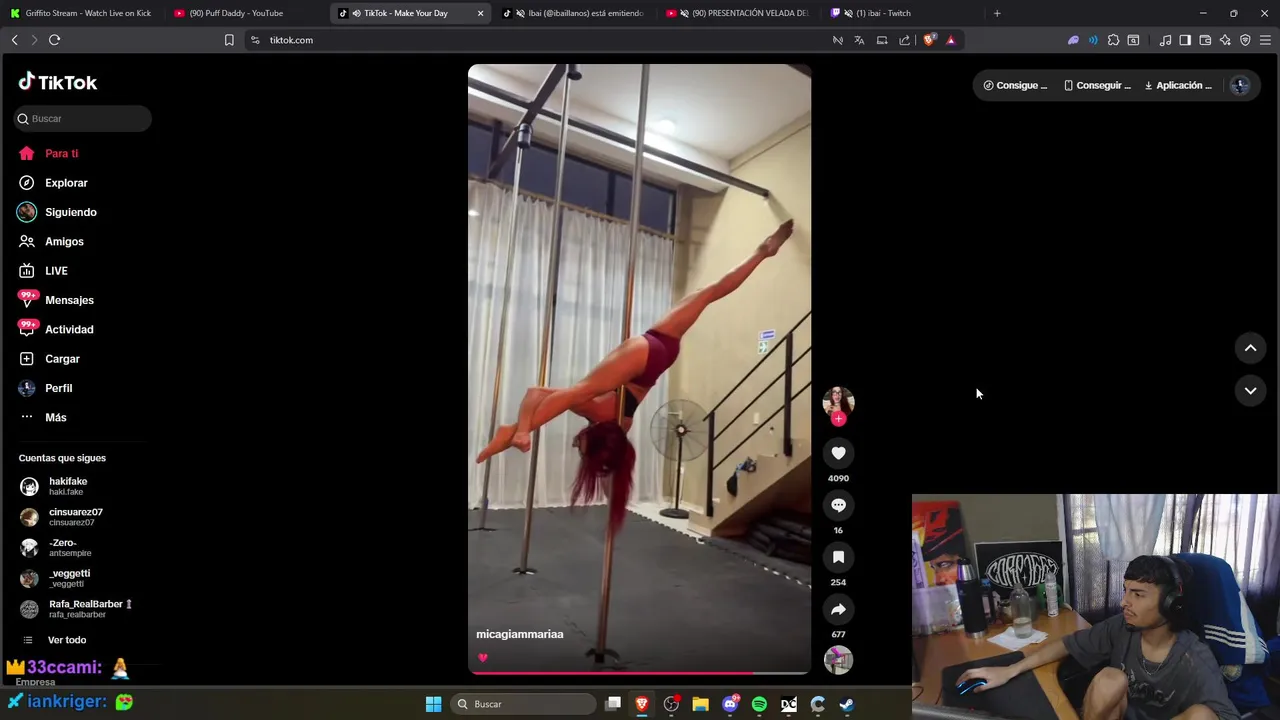Expand followed accounts with Ver todo
Viewport: 1280px width, 720px height.
coord(55,640)
